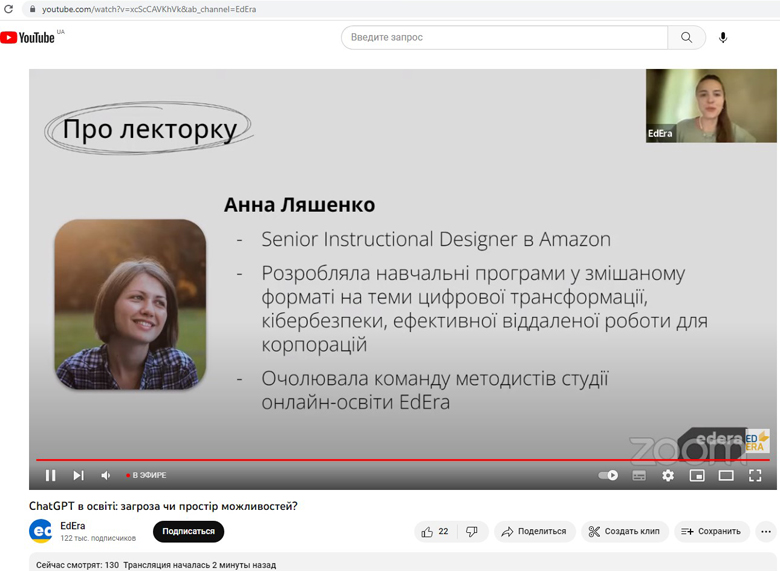Open player settings gear

668,476
